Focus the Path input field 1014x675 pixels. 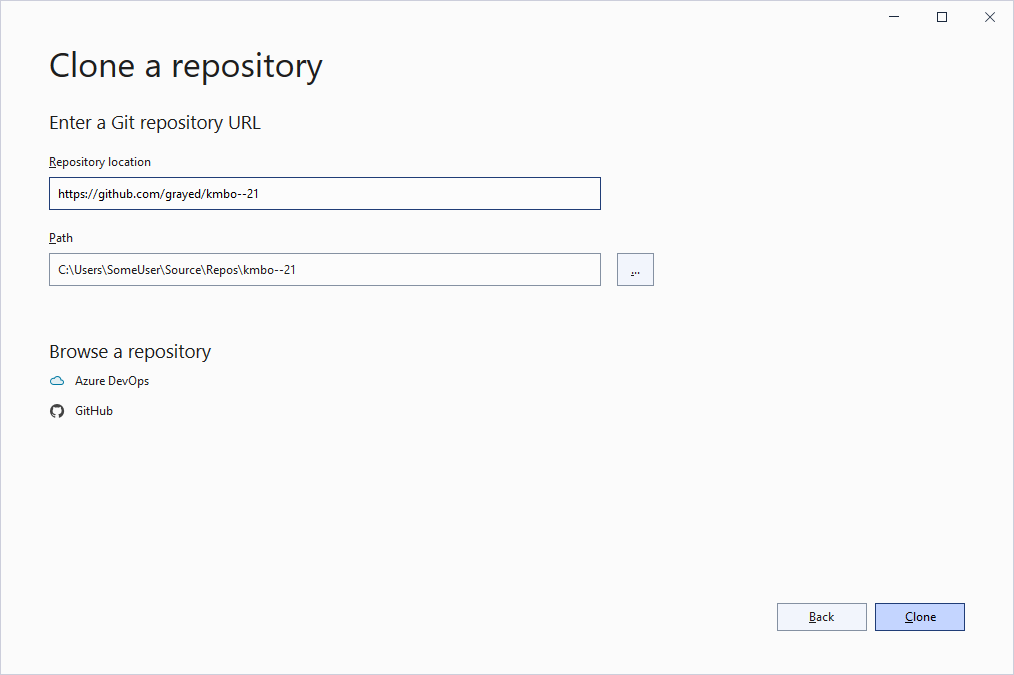324,269
